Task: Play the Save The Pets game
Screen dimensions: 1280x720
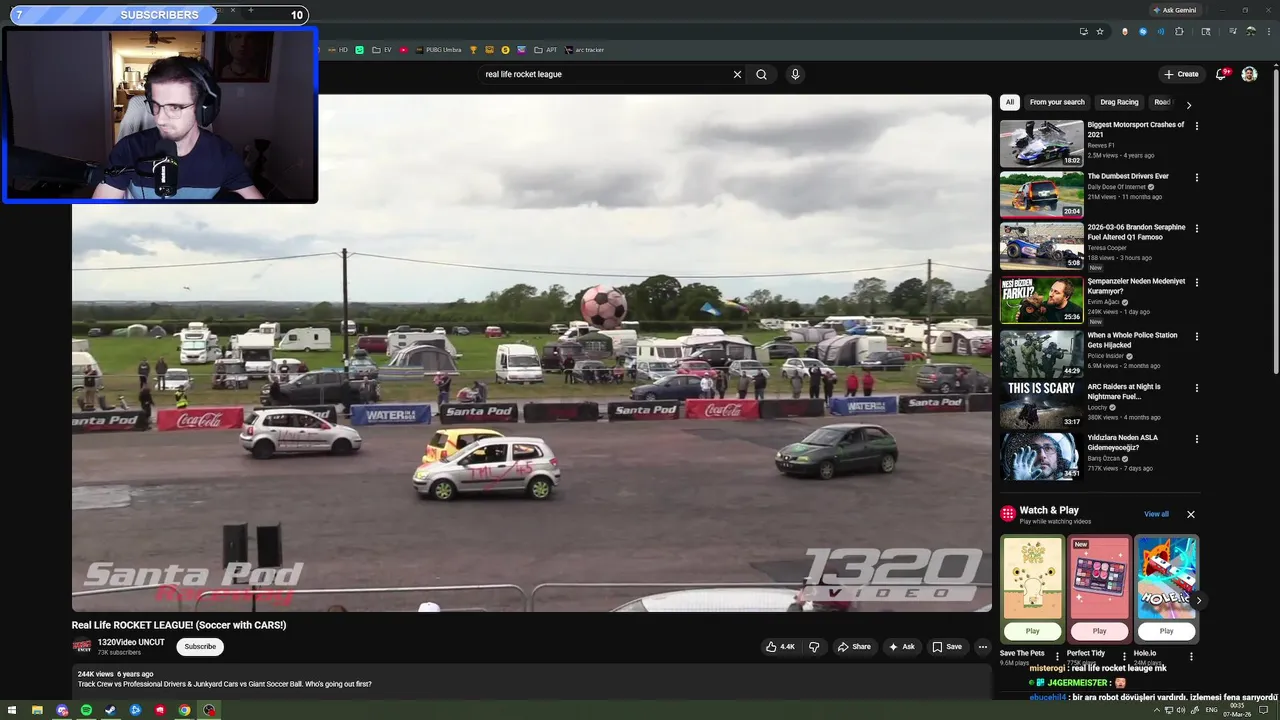Action: click(1032, 631)
